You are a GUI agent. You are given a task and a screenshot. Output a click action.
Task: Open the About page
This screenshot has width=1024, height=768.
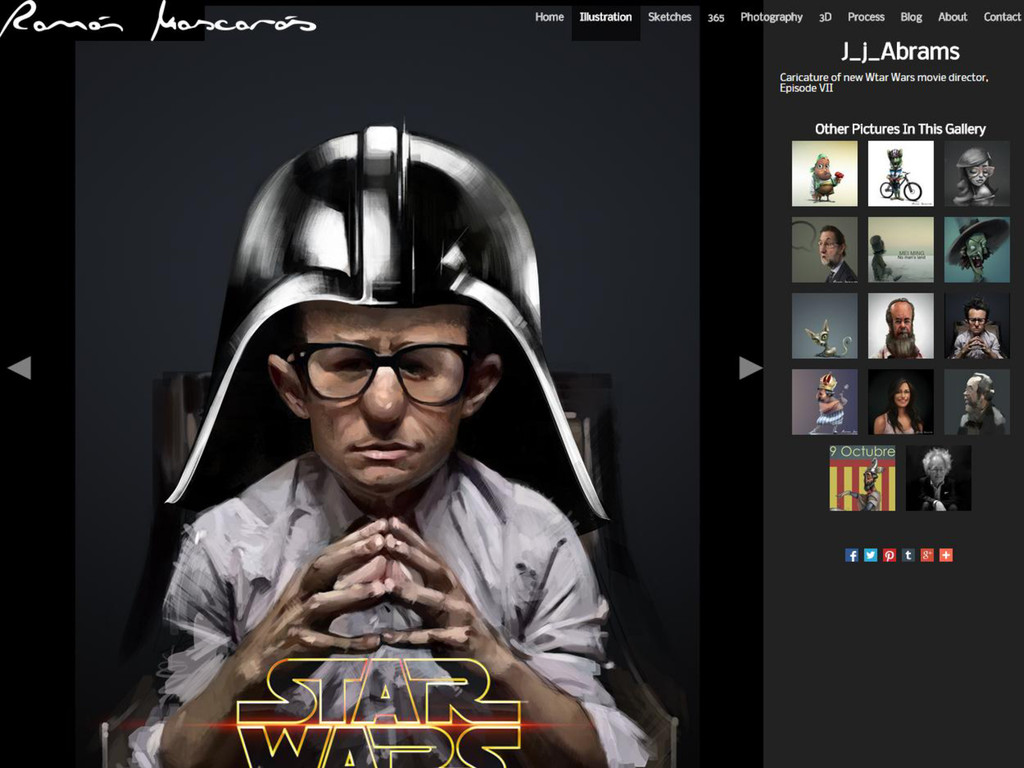point(952,17)
